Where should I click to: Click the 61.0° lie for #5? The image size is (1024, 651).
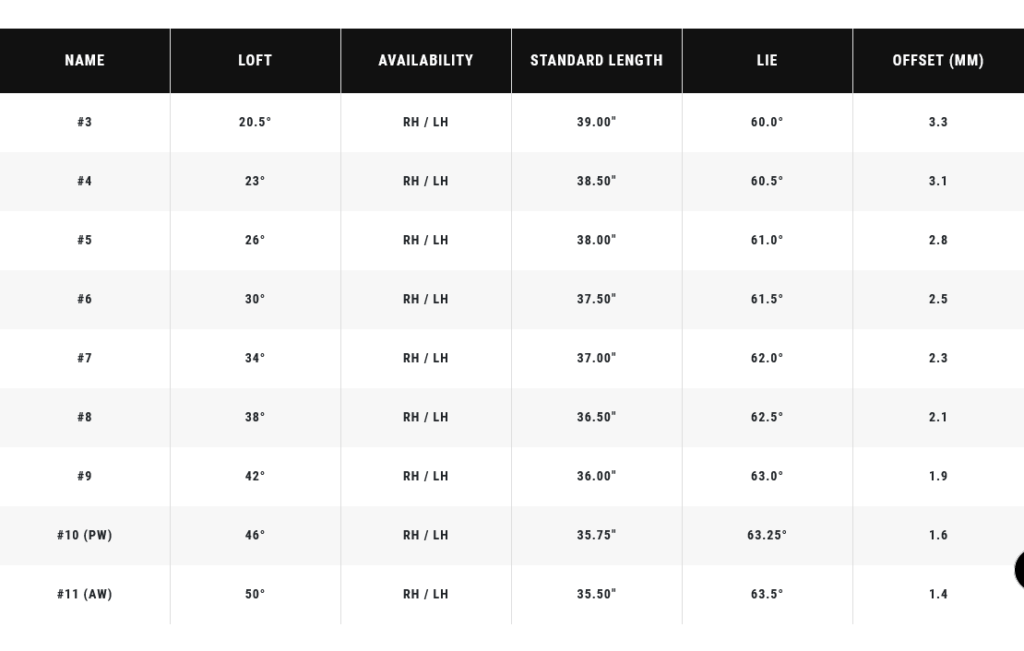(x=767, y=240)
